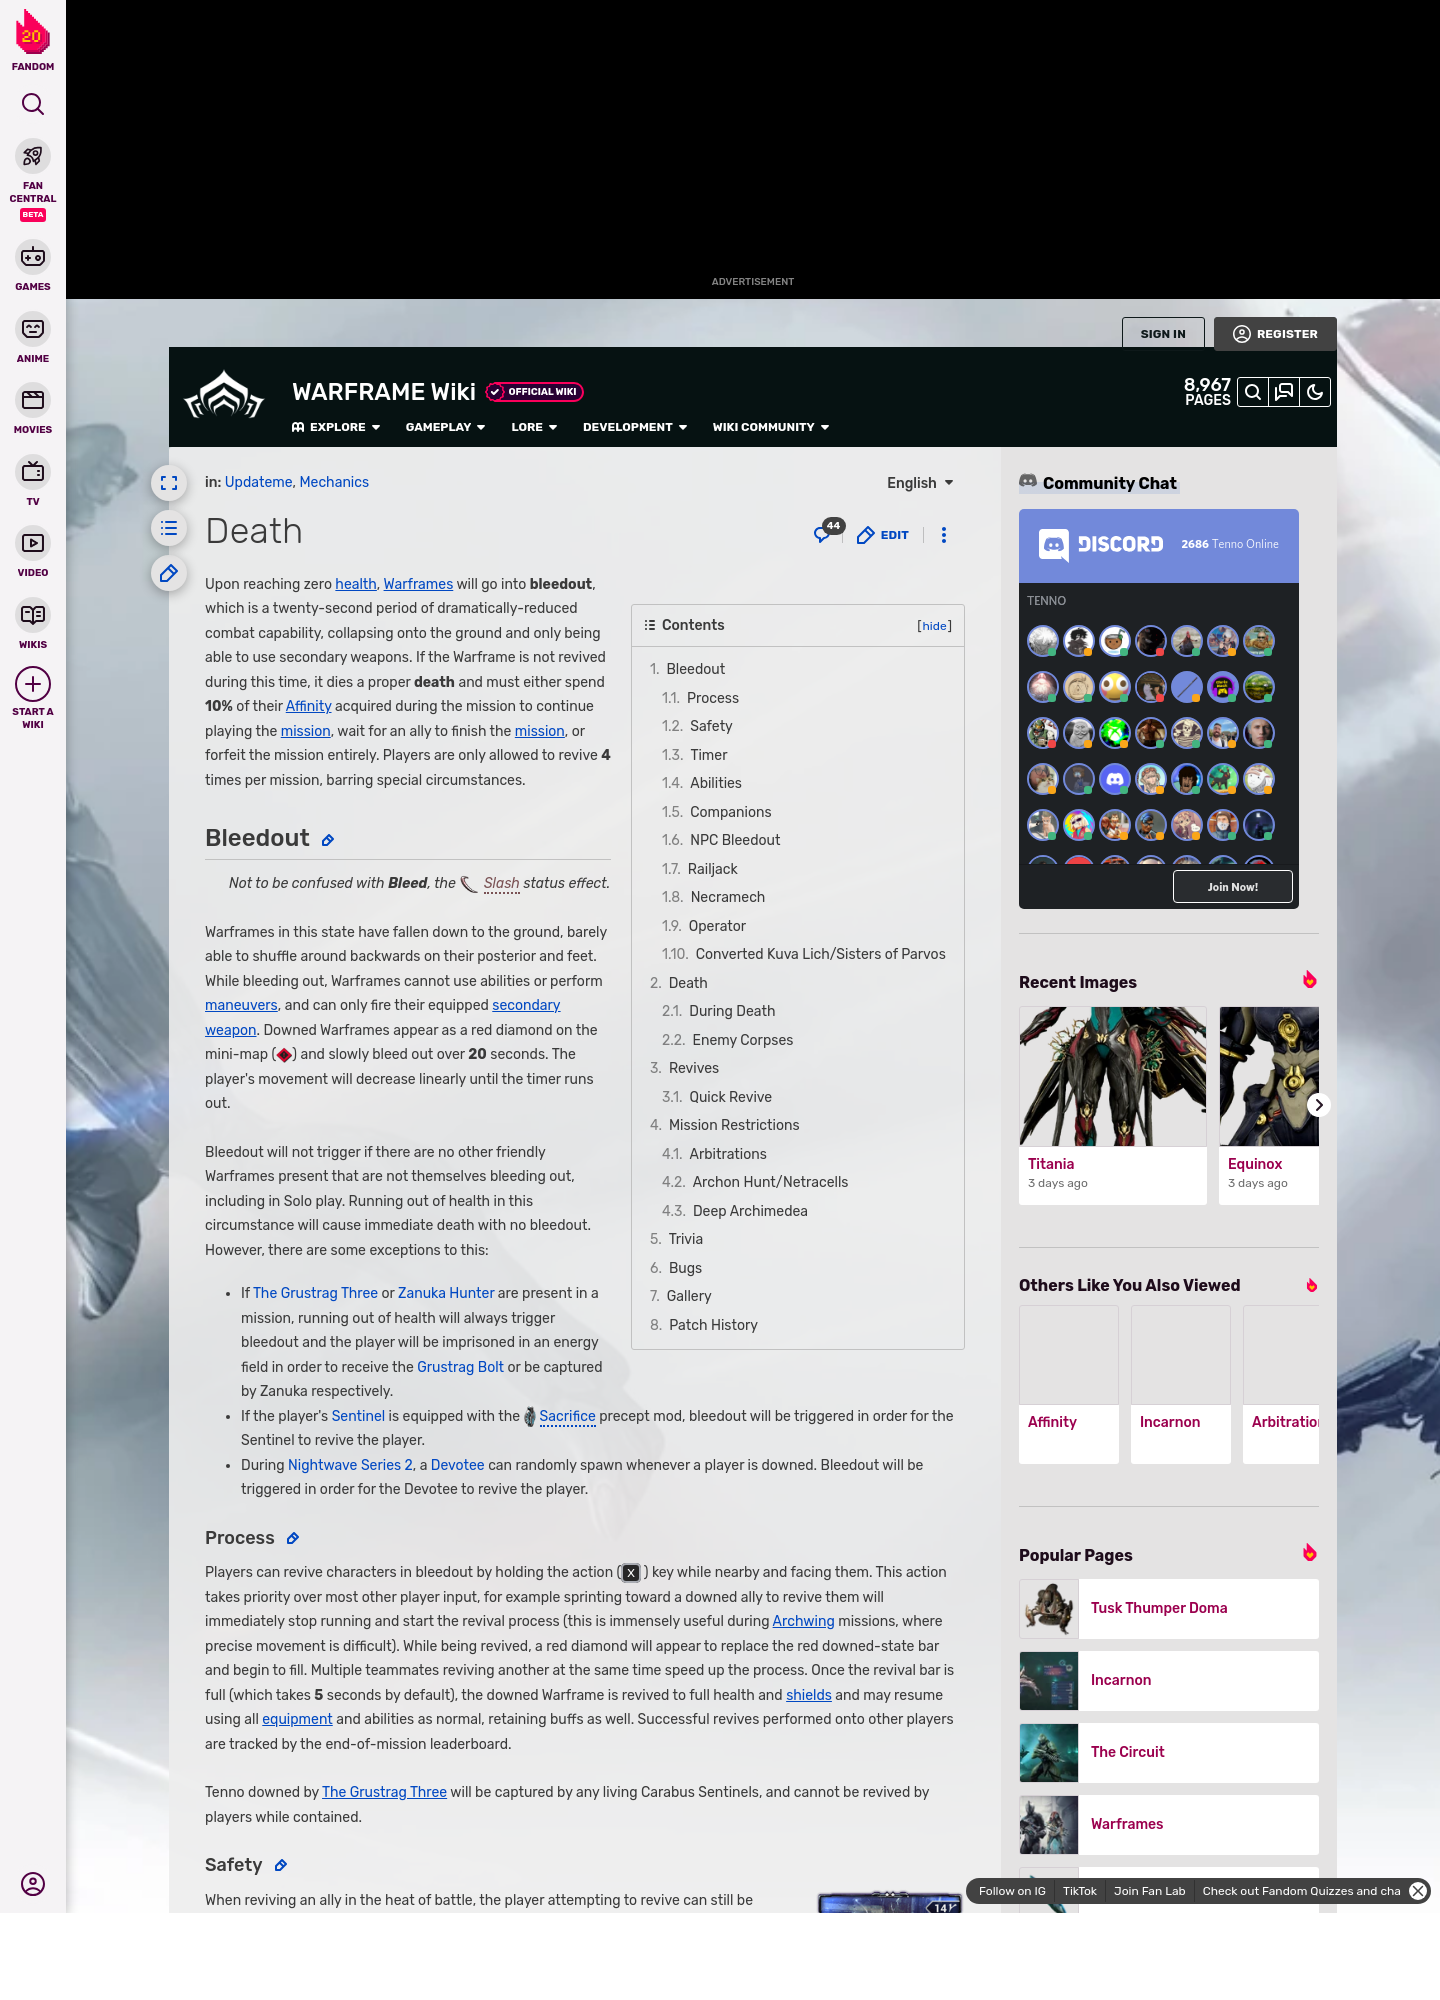Open the Gameplay navigation menu
1440x2000 pixels.
click(445, 427)
